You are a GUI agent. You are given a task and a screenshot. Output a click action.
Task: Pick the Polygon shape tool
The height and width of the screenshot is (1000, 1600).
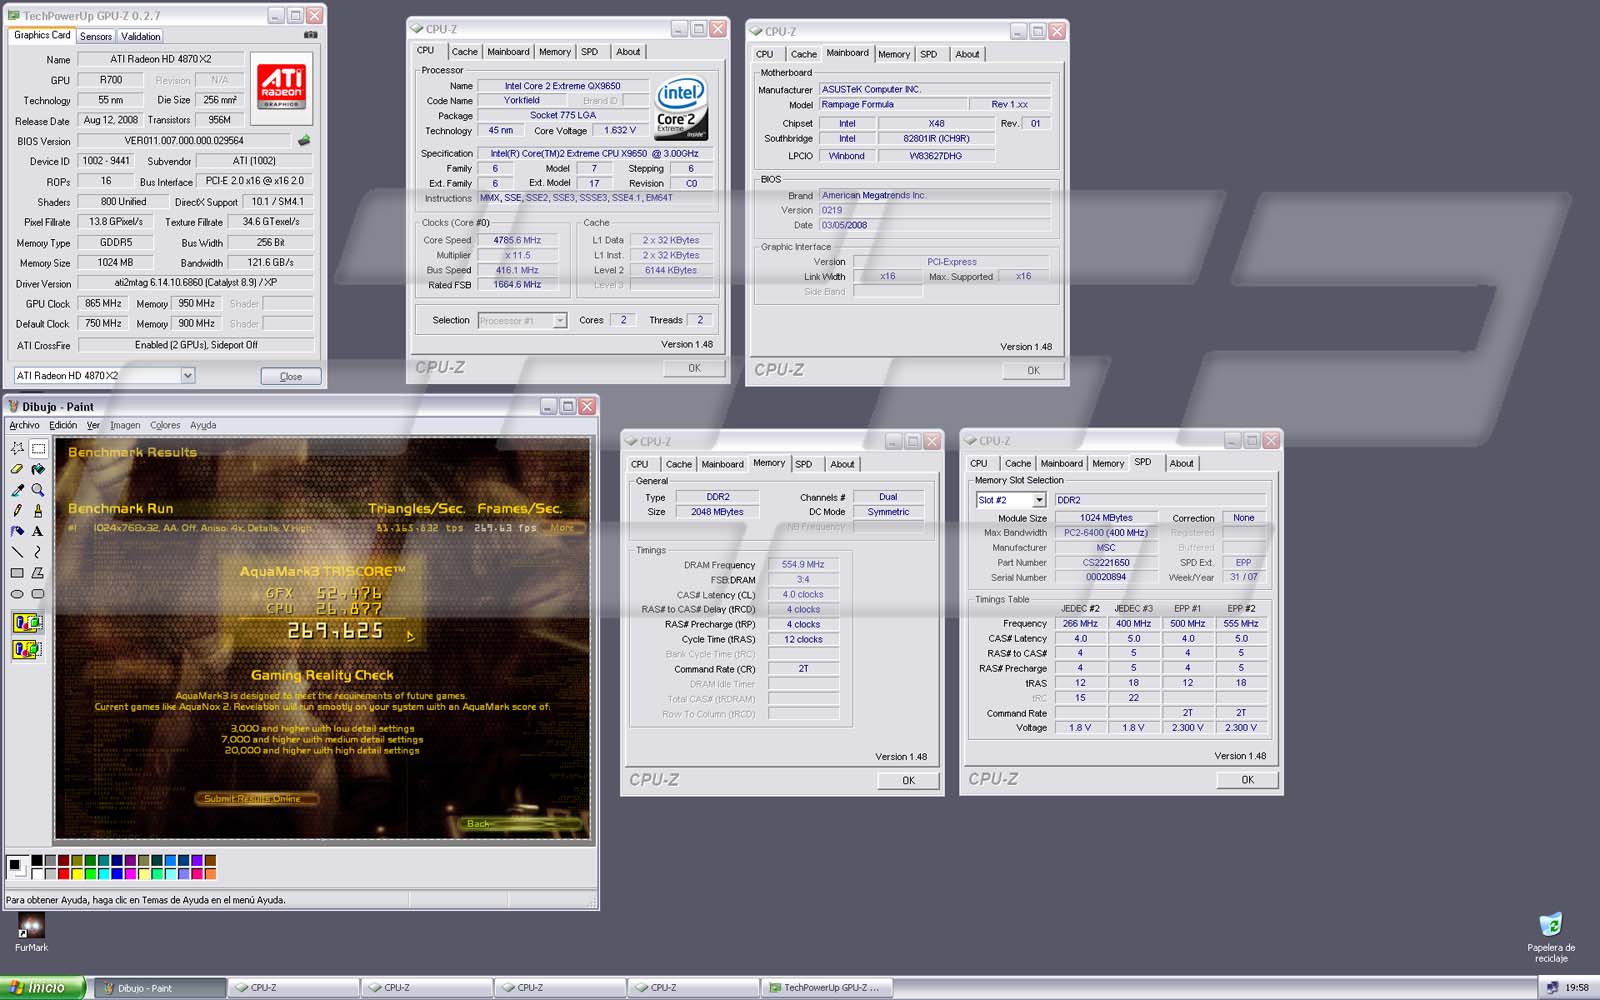(38, 573)
